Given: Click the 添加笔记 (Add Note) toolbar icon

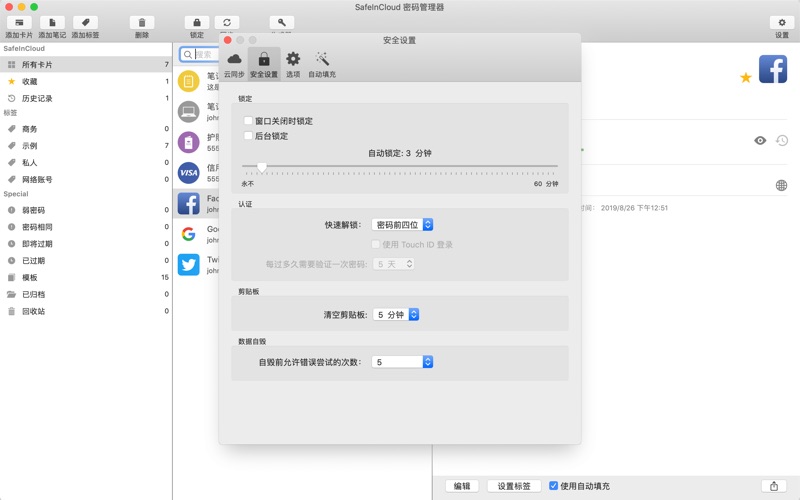Looking at the screenshot, I should [x=53, y=22].
